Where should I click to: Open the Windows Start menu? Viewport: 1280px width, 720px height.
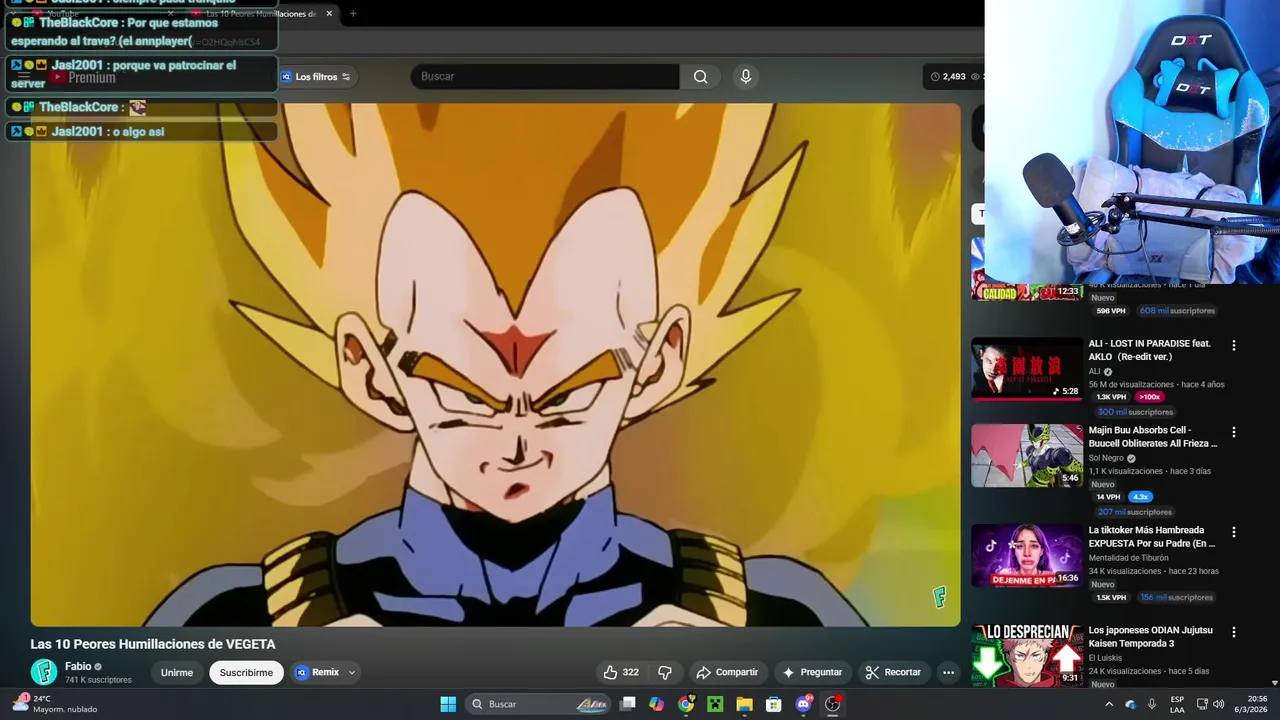click(448, 704)
